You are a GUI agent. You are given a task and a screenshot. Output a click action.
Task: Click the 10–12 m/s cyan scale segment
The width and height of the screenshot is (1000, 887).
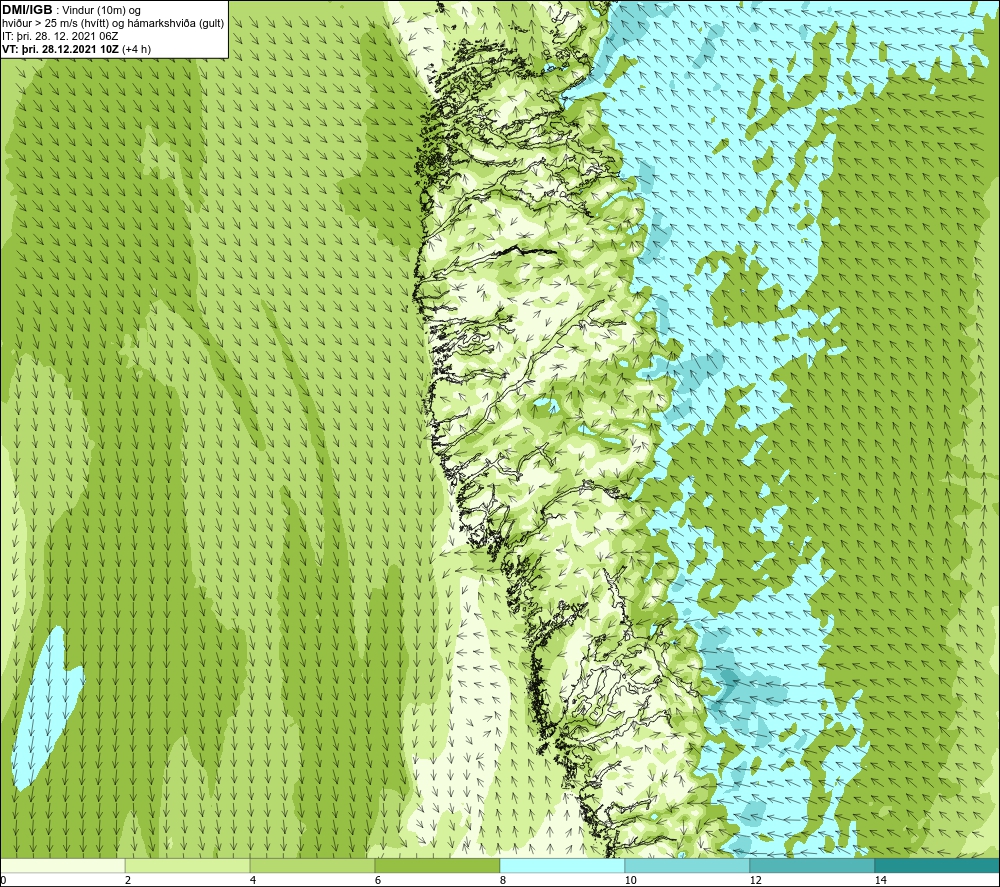point(687,865)
